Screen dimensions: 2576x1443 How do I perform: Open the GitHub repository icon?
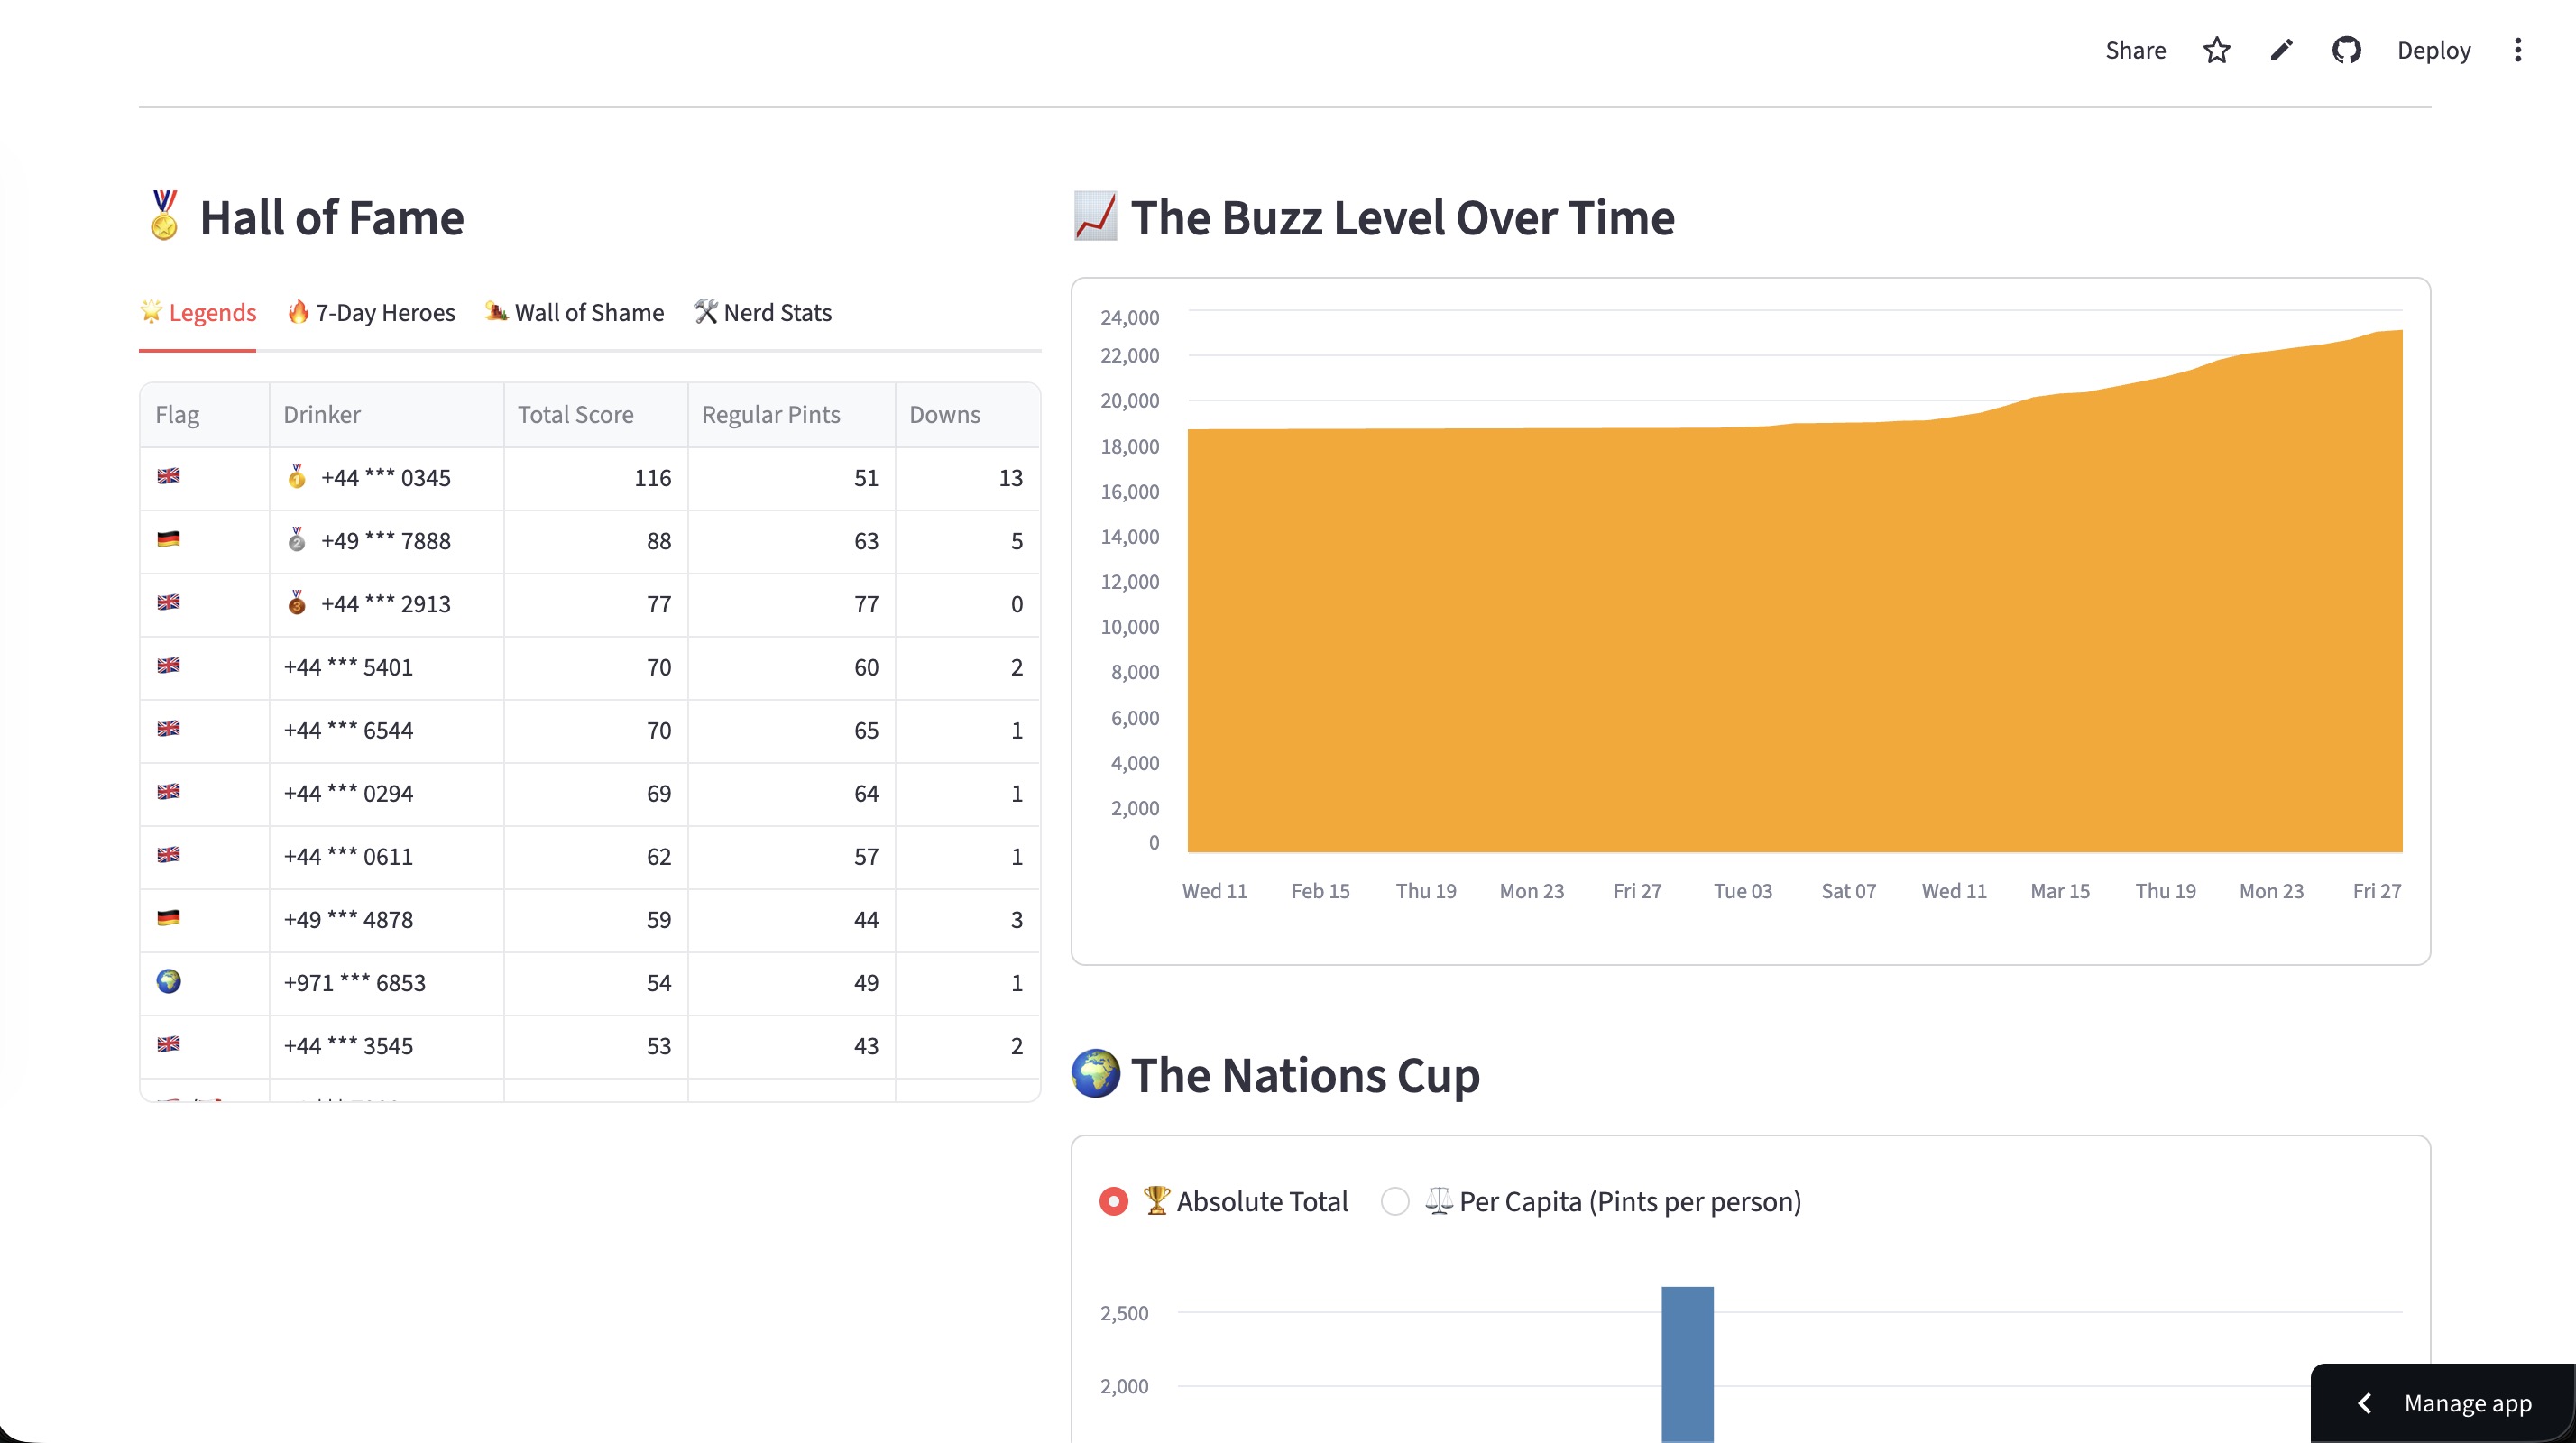pyautogui.click(x=2346, y=50)
